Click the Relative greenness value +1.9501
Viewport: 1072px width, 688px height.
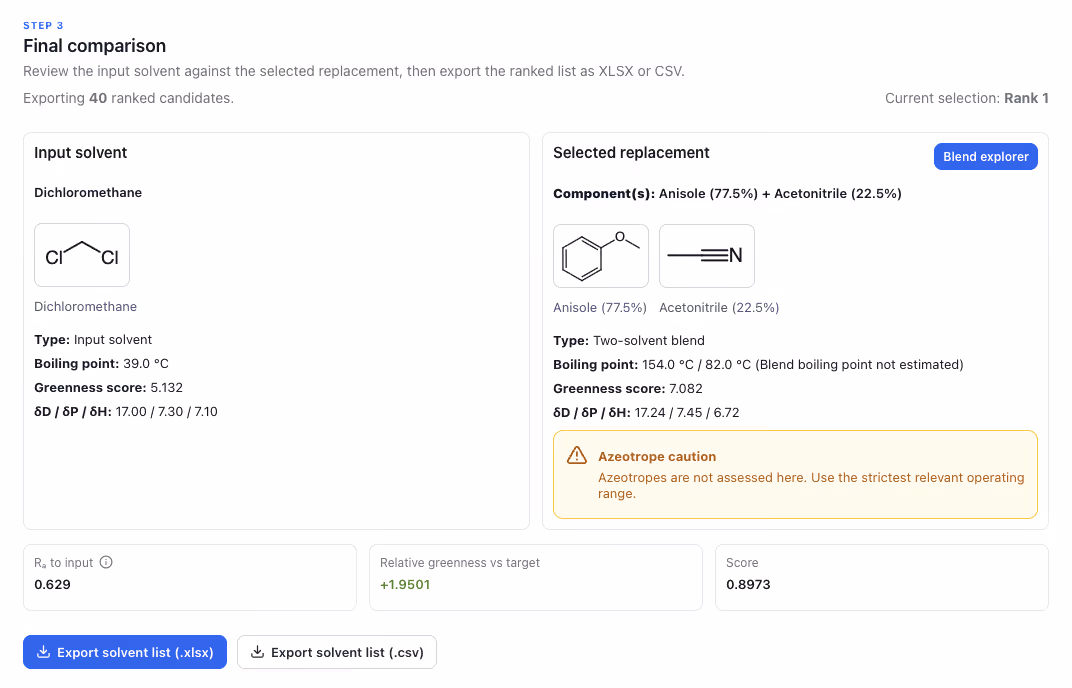(405, 585)
